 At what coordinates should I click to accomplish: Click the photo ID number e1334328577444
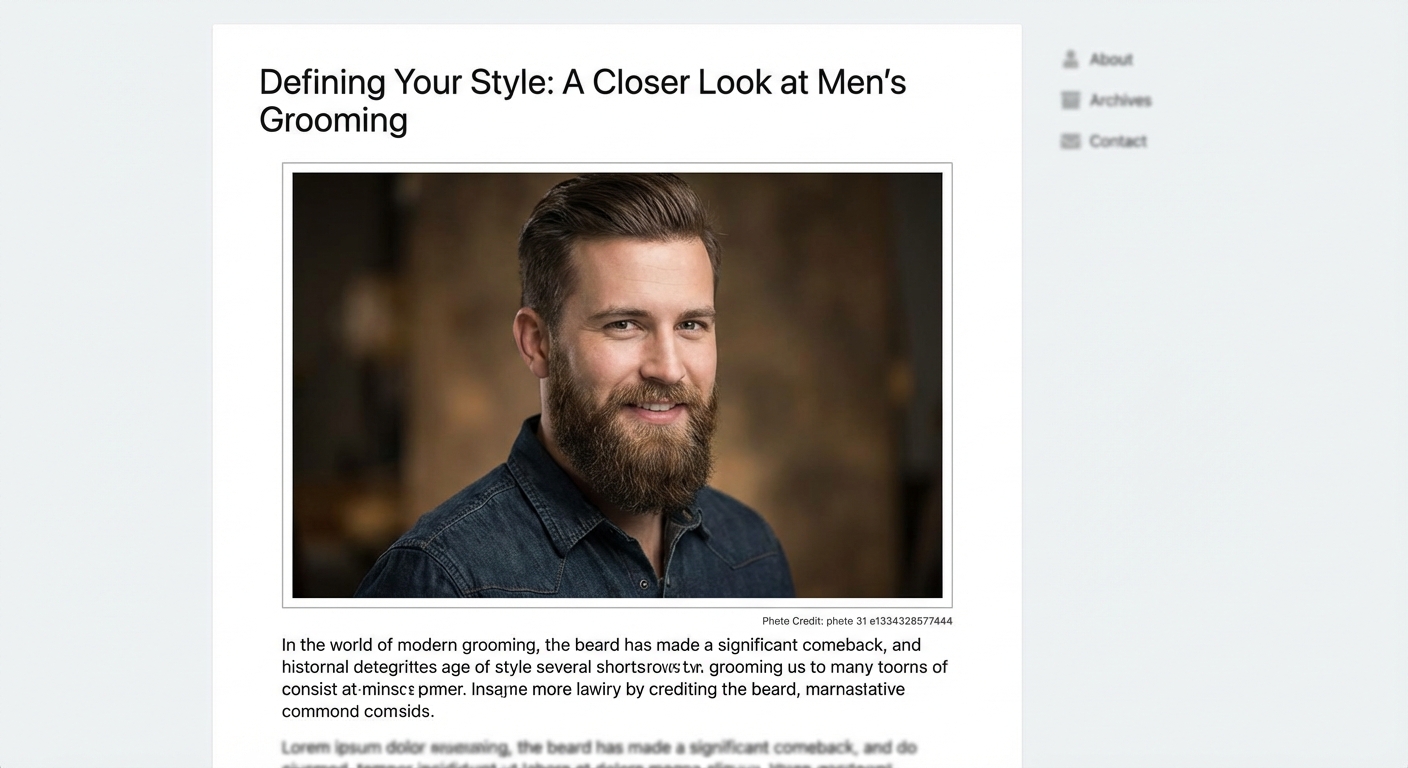tap(910, 621)
